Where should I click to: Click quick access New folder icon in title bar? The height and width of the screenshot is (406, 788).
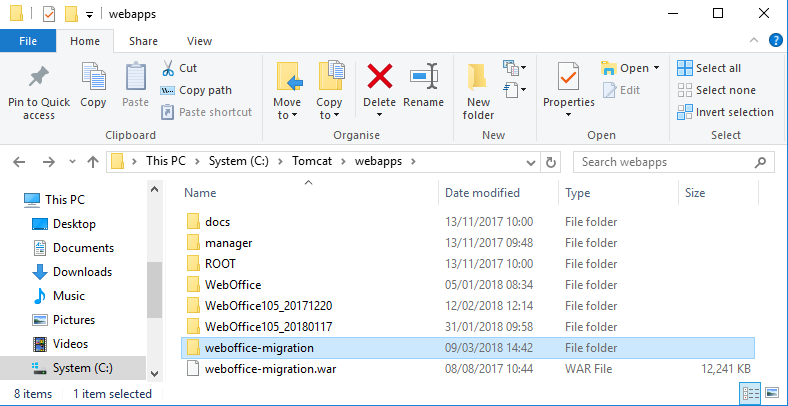point(71,14)
